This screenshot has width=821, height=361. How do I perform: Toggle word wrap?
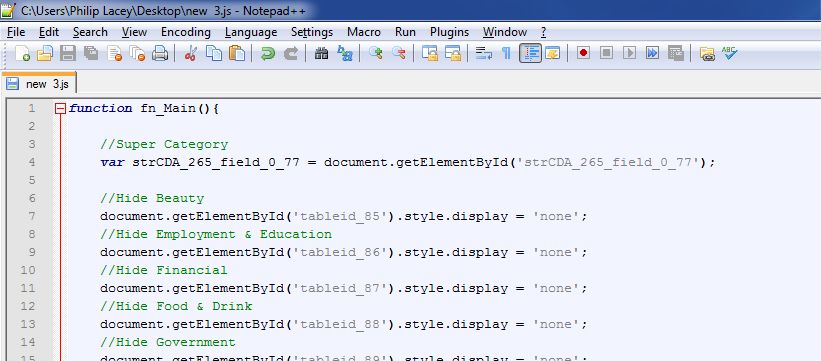[483, 53]
